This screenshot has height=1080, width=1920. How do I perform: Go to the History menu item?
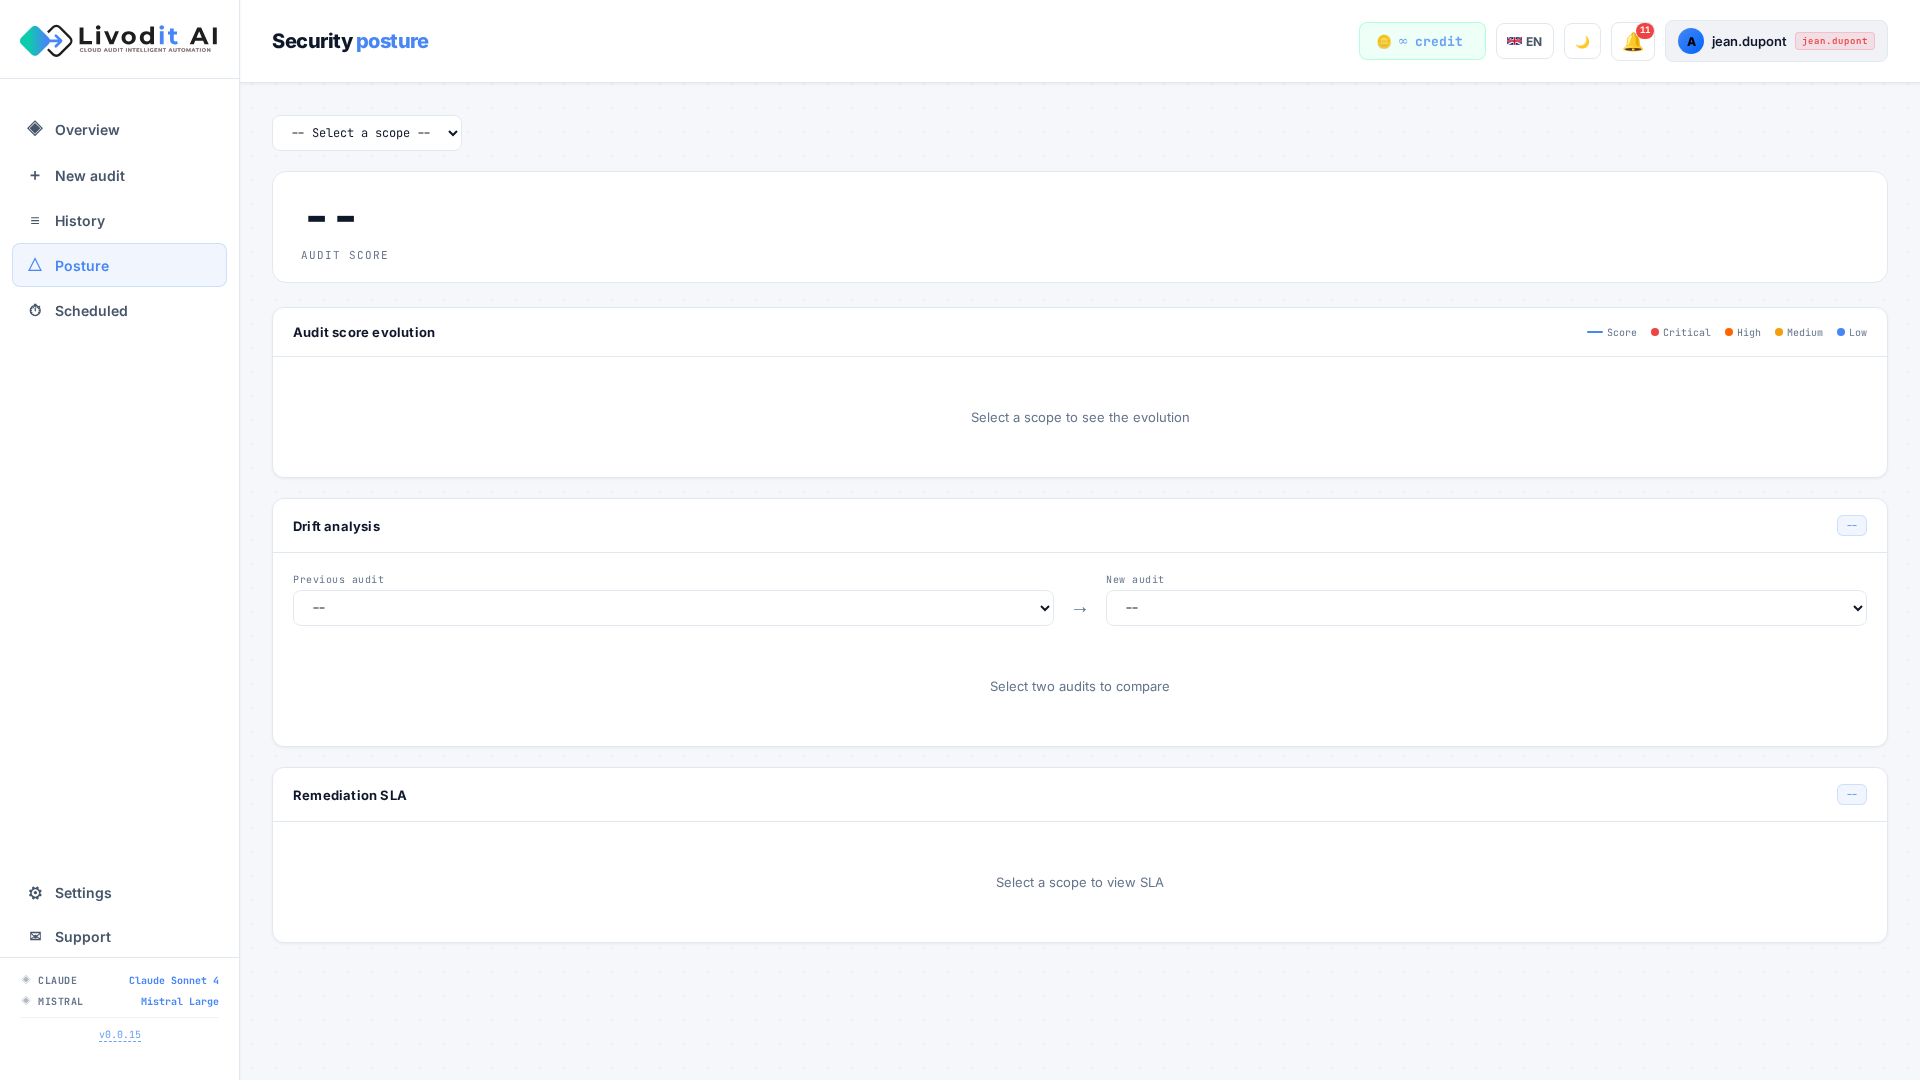(80, 221)
